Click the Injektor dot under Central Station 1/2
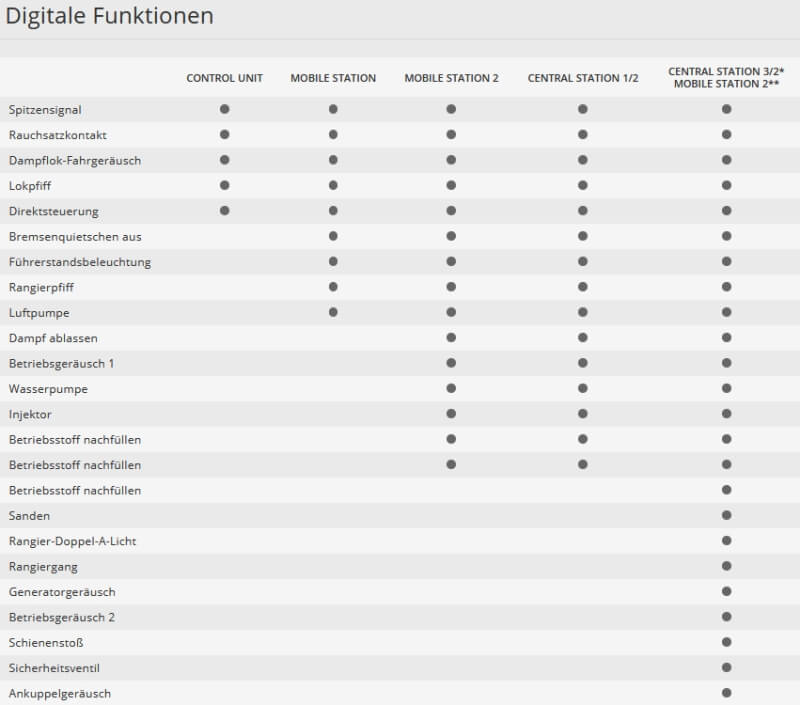The height and width of the screenshot is (705, 800). click(x=582, y=414)
